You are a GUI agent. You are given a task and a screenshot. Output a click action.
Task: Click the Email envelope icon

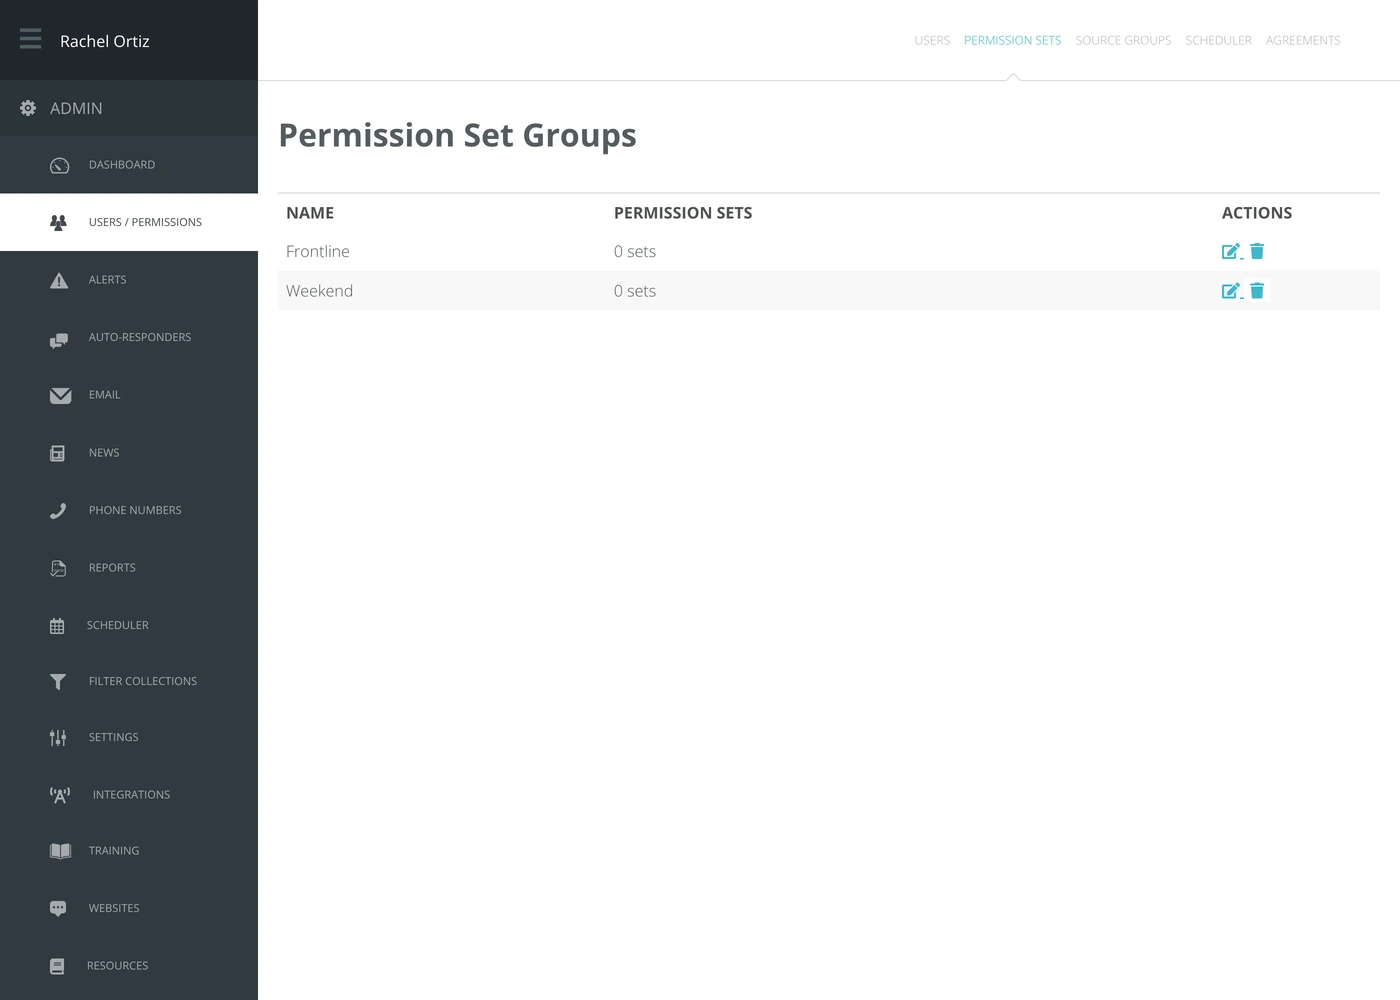(60, 396)
